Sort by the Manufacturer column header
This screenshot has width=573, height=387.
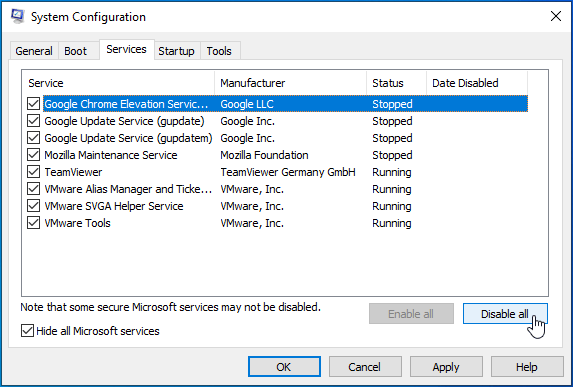291,83
